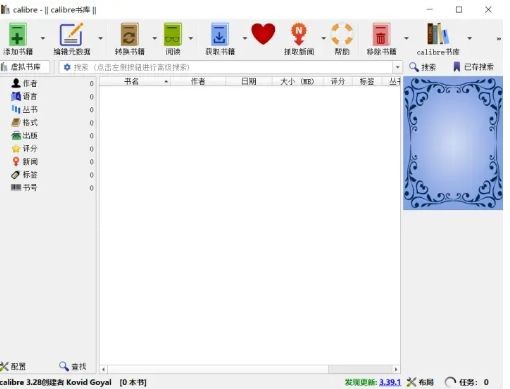
Task: Follow the 3.39.1 update link
Action: tap(390, 382)
